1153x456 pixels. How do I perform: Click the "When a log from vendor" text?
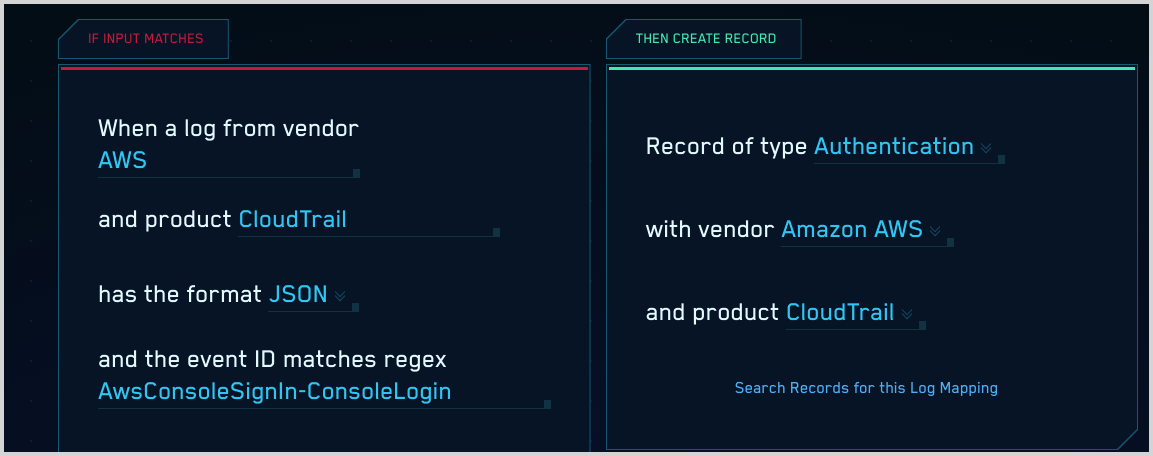click(229, 129)
